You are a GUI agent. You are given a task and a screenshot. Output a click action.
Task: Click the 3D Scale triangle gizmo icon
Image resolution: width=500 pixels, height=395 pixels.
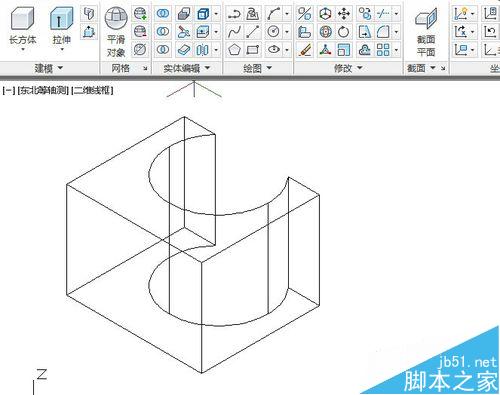click(325, 50)
